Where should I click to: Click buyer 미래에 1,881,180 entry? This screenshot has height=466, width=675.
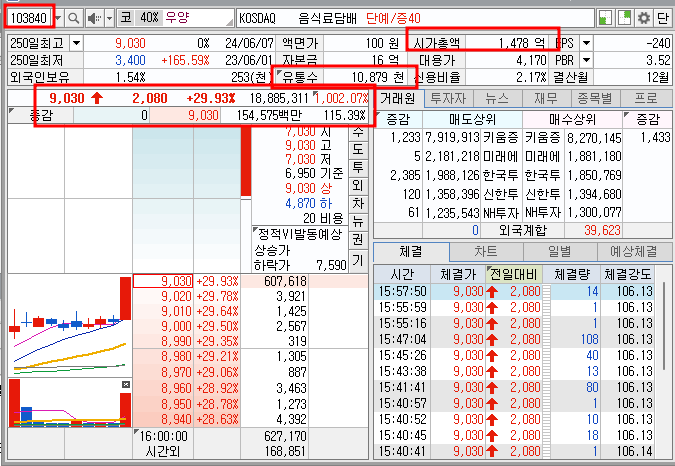click(x=573, y=156)
